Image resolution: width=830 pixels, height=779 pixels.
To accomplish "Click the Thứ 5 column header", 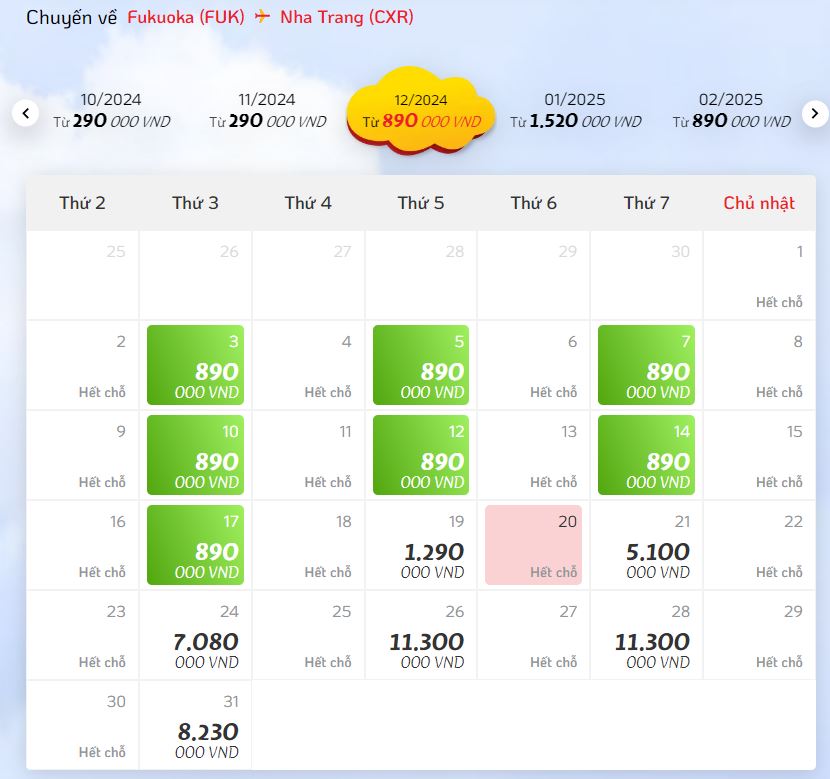I will 421,203.
